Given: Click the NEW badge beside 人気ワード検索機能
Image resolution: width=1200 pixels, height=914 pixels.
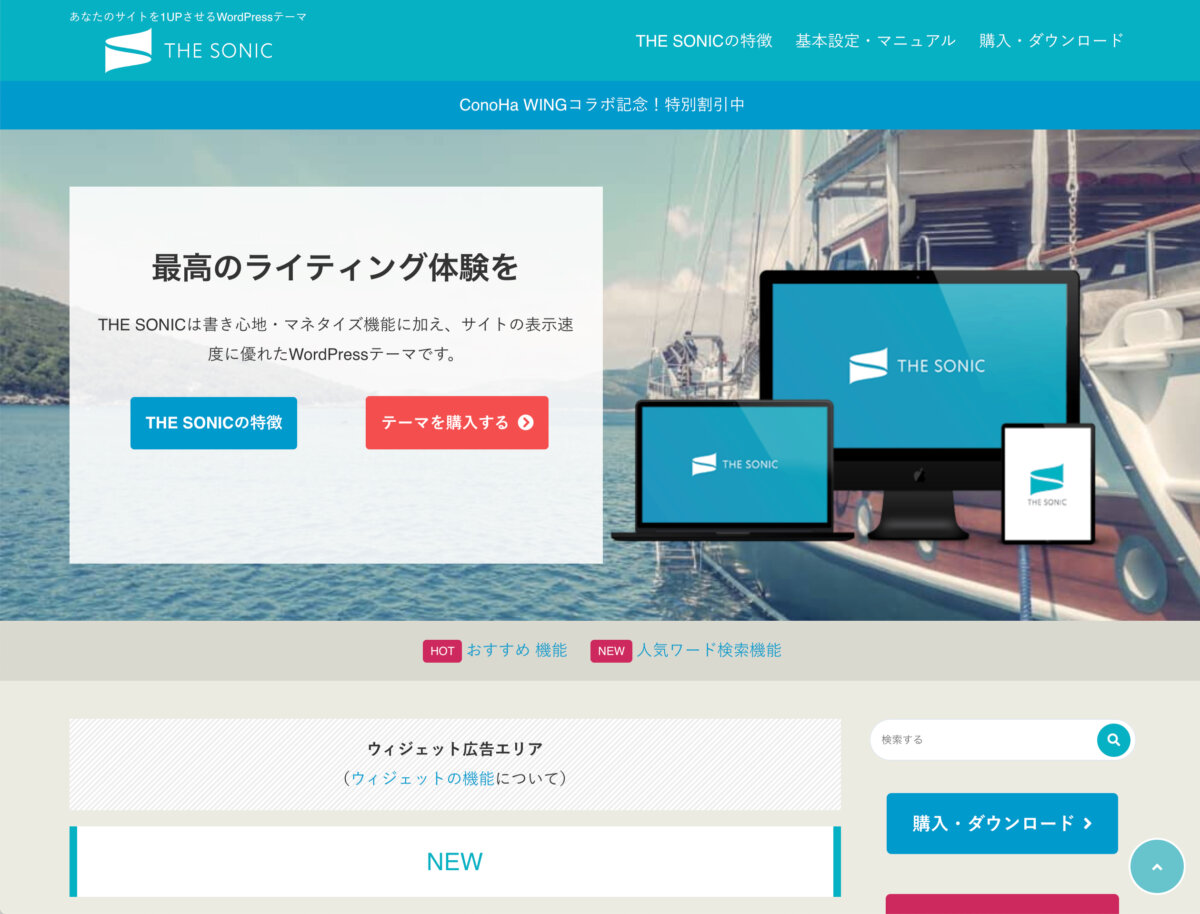Looking at the screenshot, I should 611,651.
